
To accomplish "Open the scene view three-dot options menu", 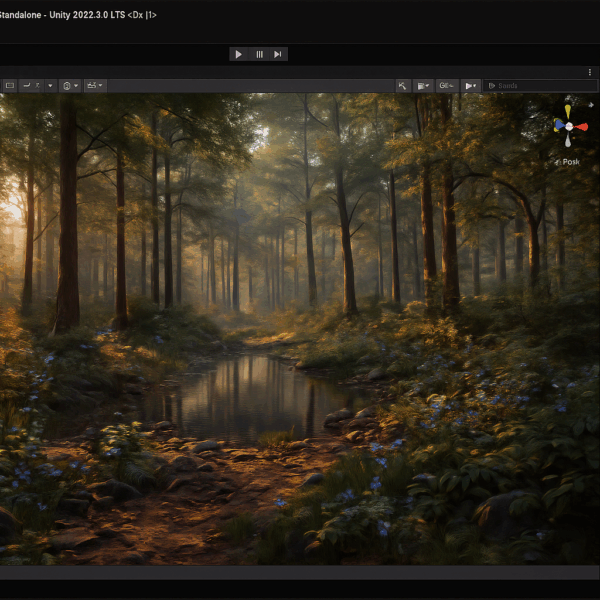I will click(590, 72).
